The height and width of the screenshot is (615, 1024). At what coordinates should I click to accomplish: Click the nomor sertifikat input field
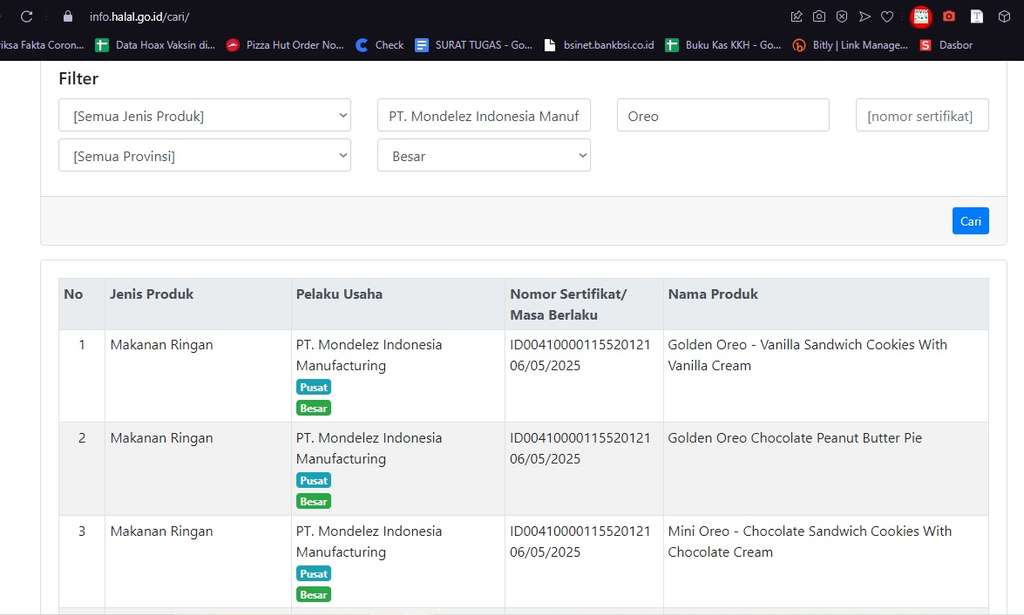tap(921, 116)
